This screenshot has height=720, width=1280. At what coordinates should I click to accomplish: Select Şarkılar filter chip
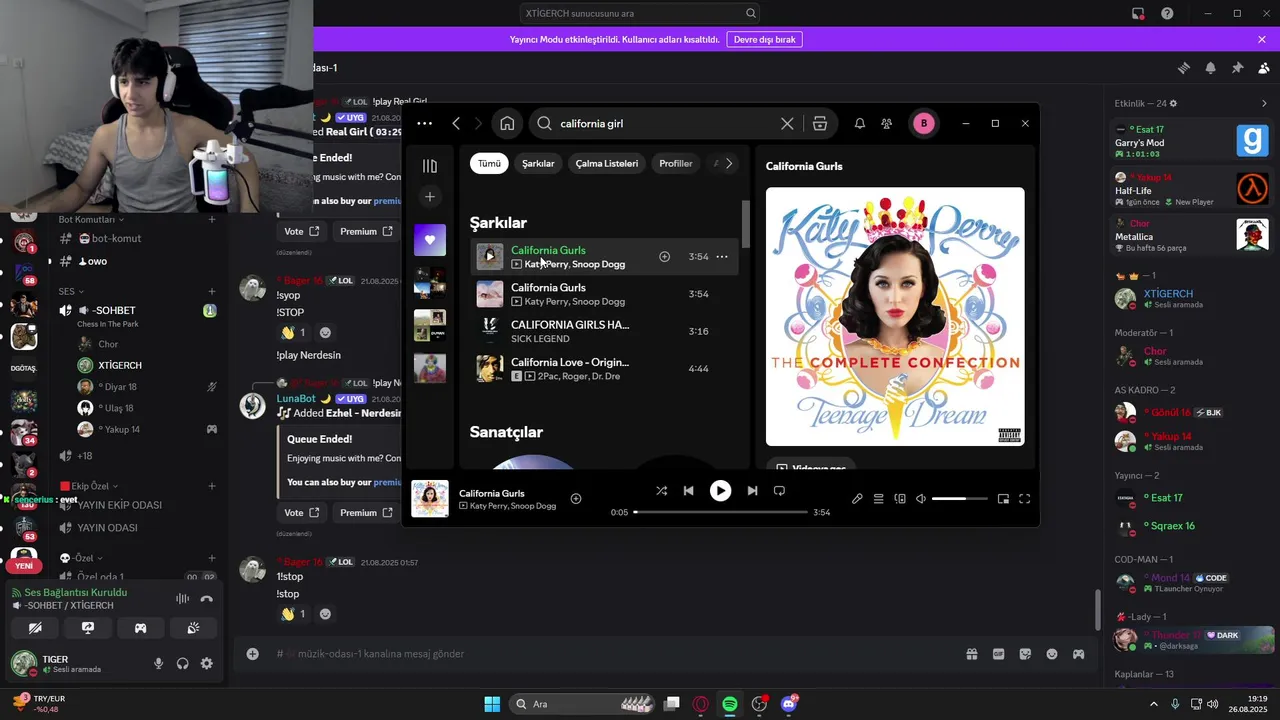(x=538, y=163)
